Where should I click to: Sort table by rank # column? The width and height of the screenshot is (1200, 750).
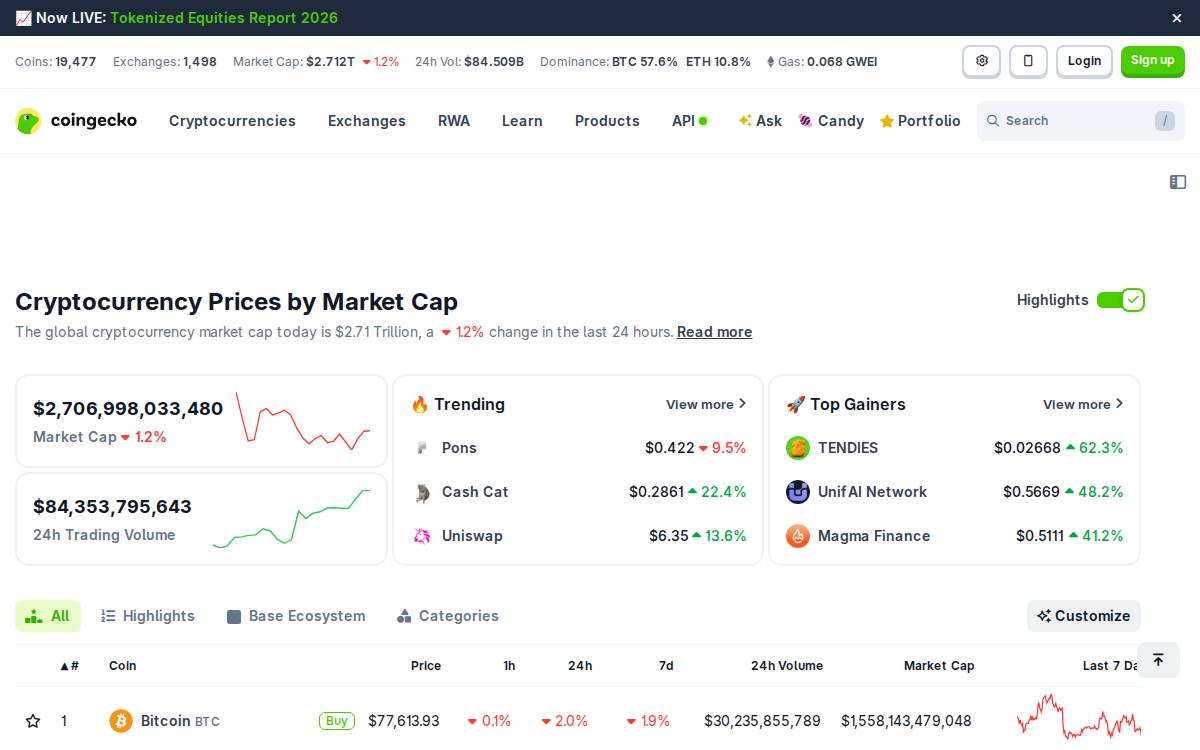69,666
